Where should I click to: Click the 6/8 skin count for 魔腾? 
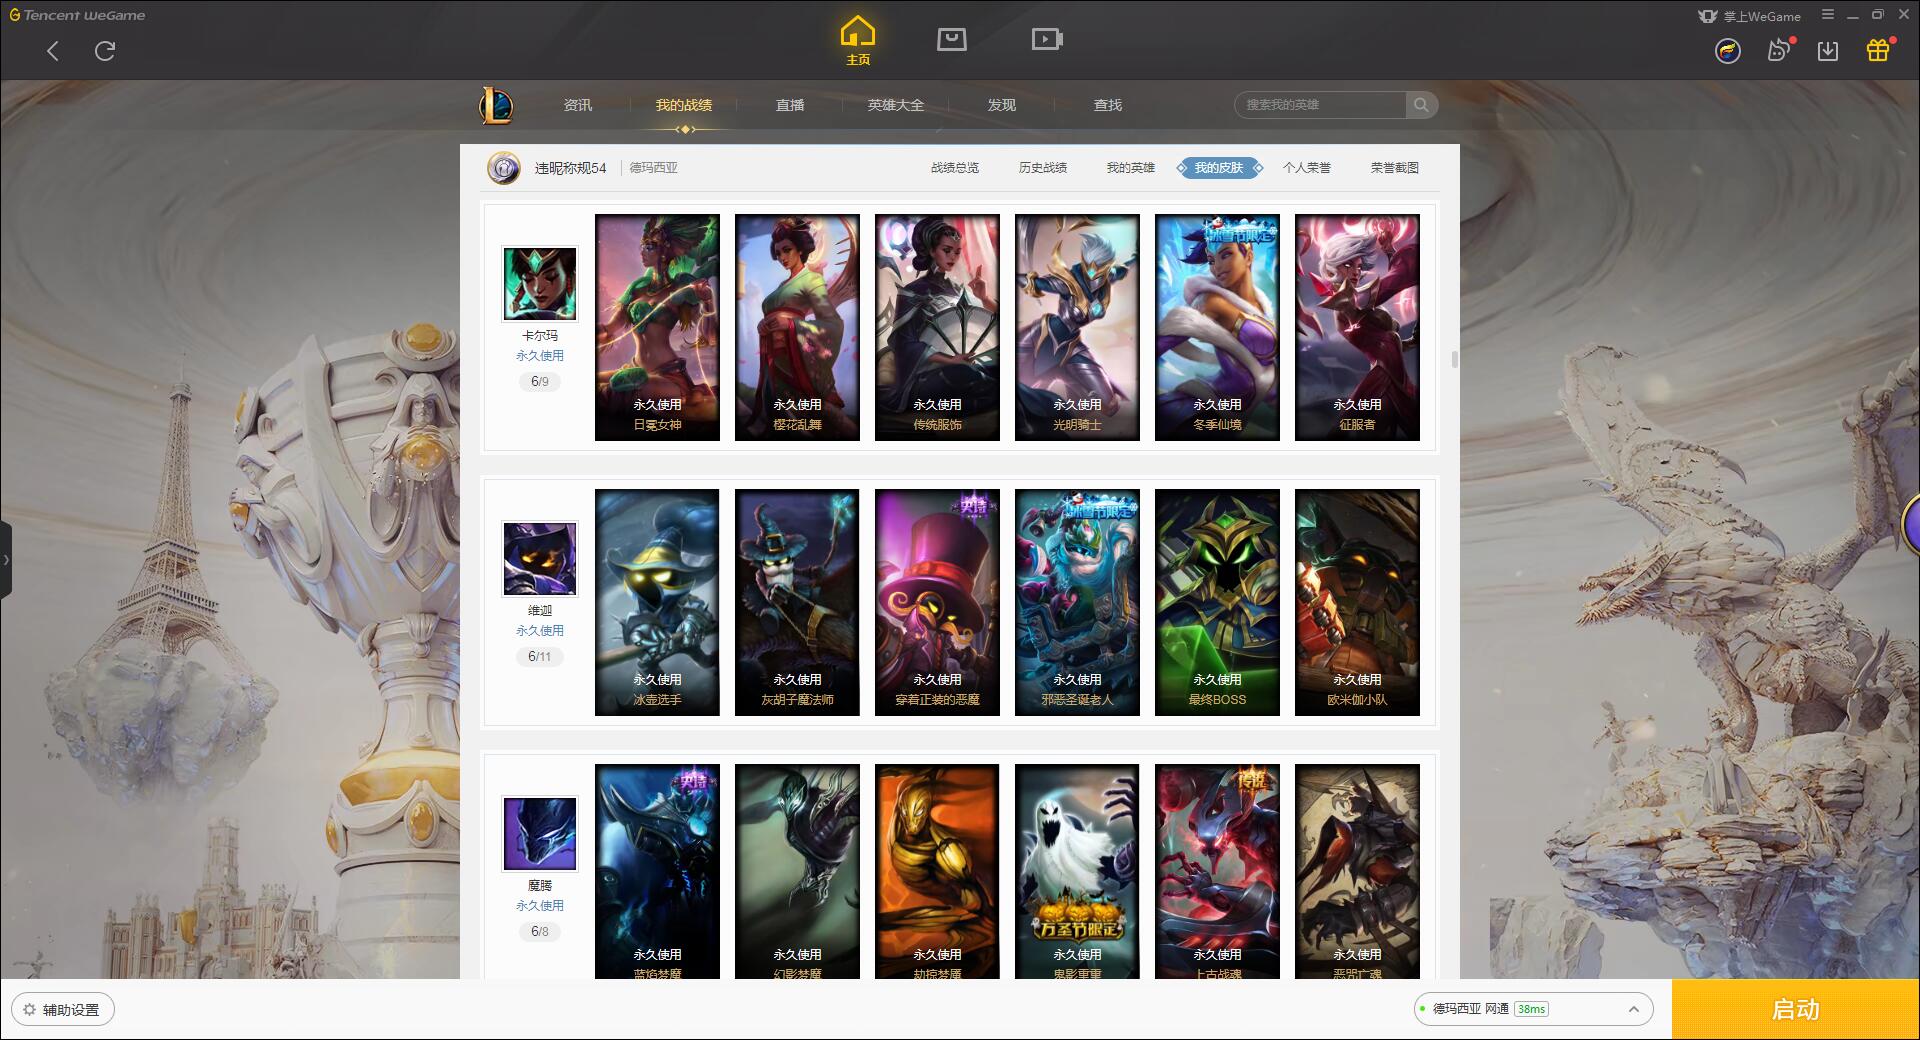[540, 932]
